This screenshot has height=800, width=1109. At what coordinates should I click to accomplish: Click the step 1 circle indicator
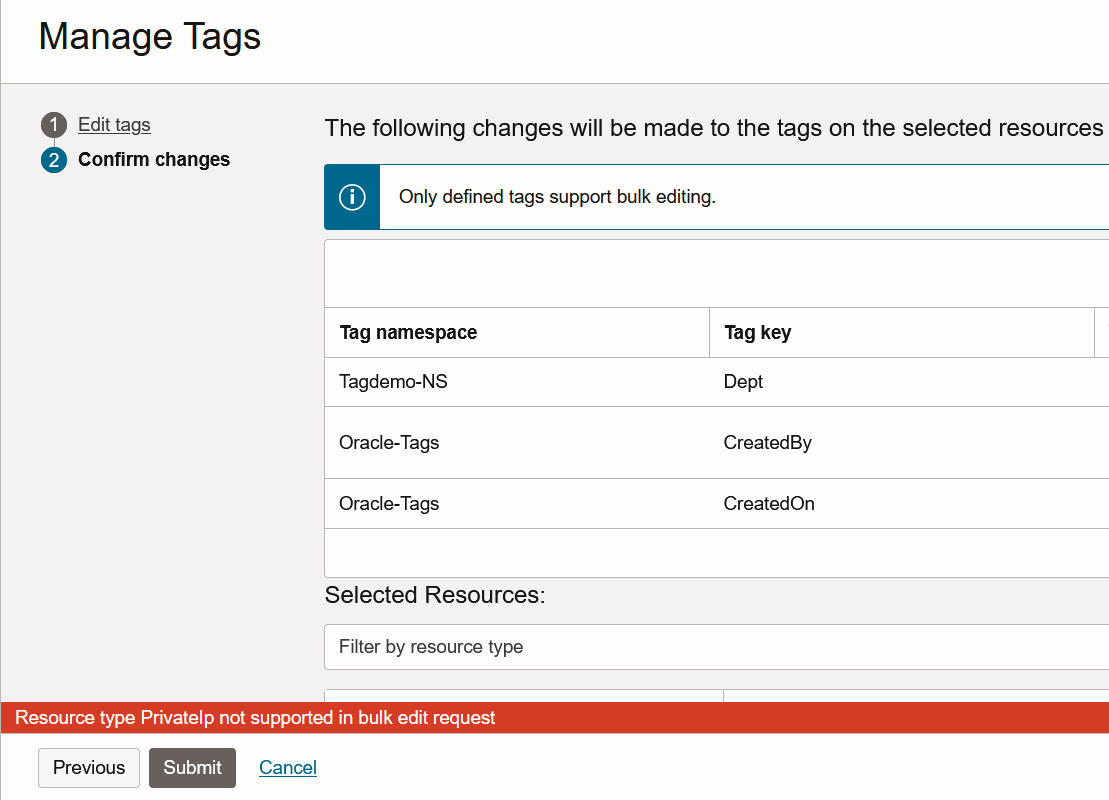(53, 125)
